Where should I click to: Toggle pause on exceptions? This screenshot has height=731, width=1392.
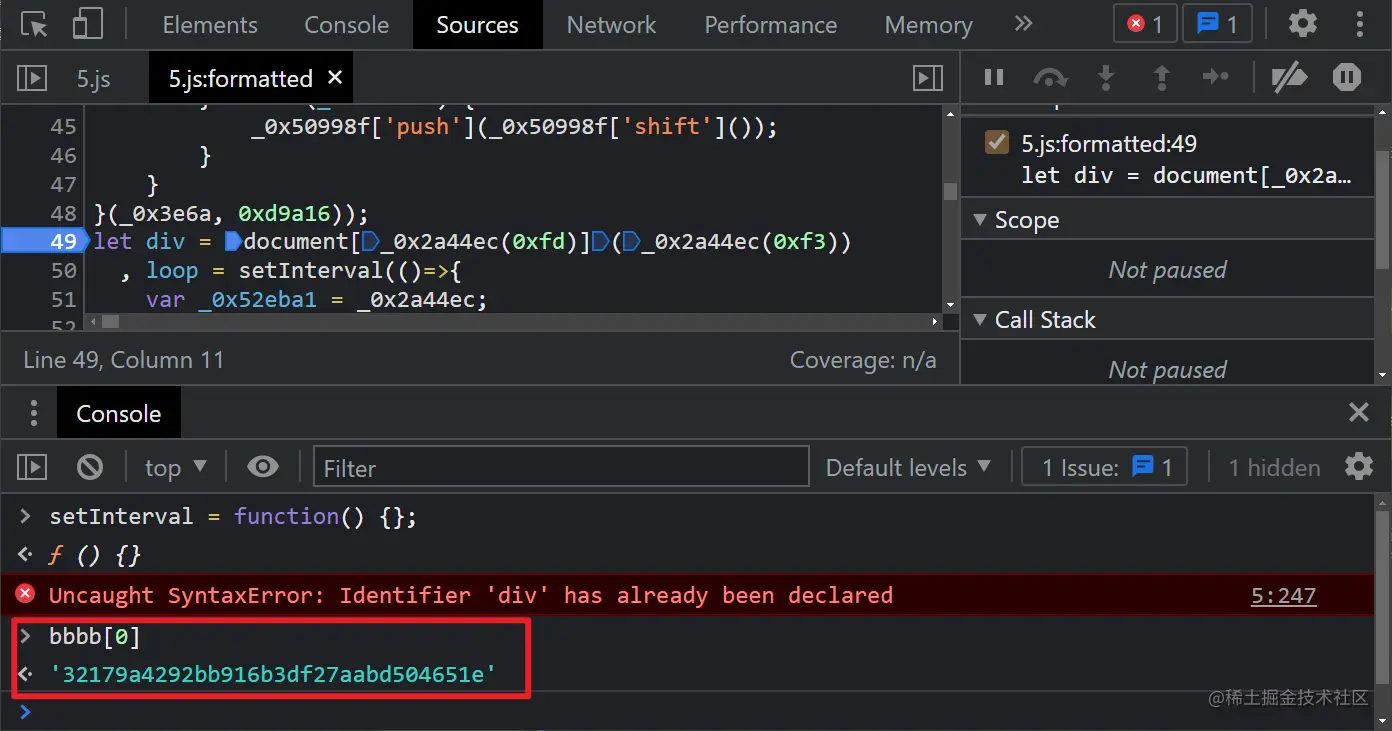tap(1347, 77)
